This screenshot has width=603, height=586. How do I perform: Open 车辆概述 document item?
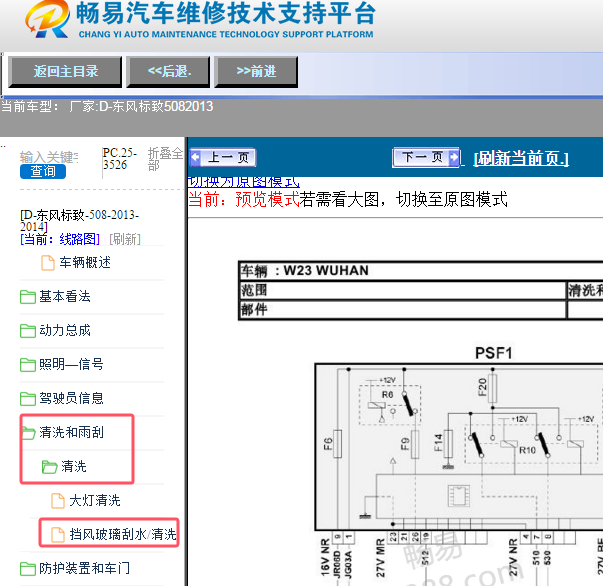[85, 263]
